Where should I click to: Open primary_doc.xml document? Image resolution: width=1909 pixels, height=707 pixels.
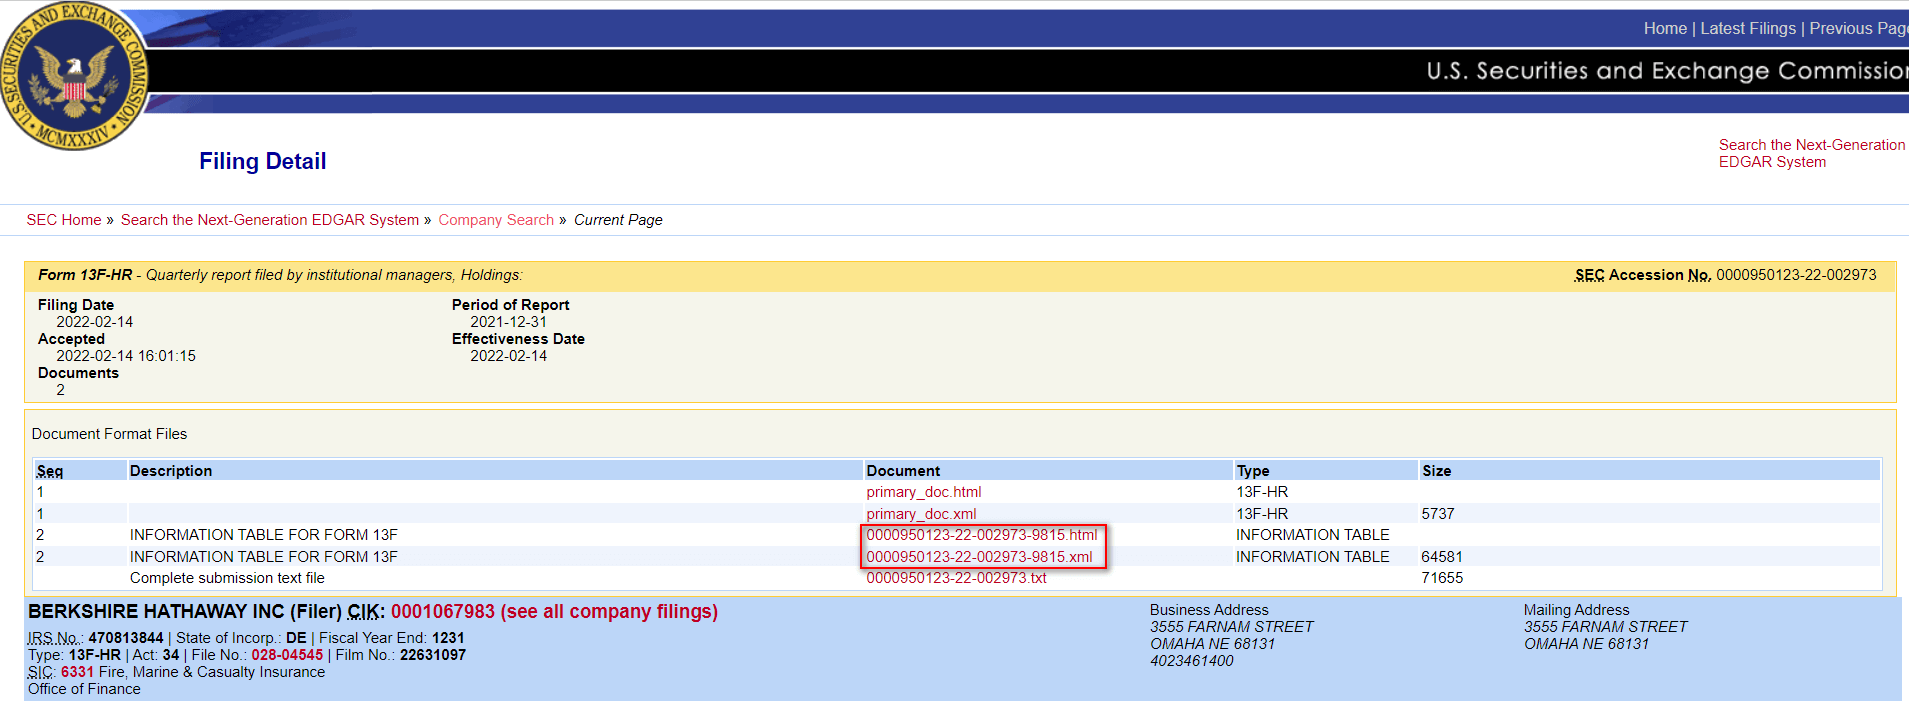921,514
